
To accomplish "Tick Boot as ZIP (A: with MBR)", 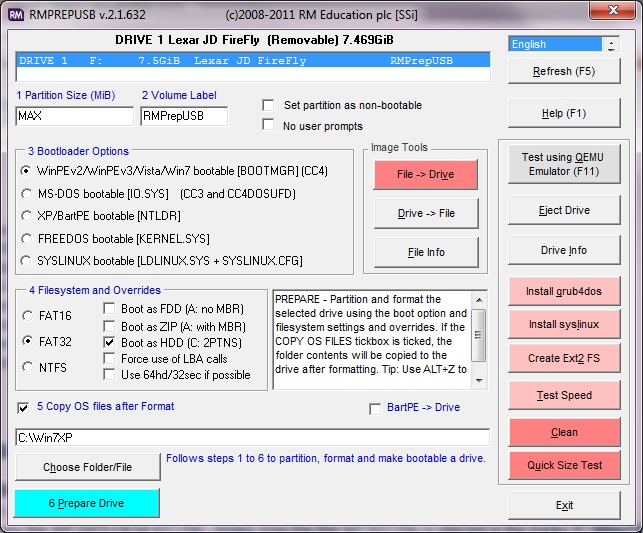I will [x=109, y=326].
